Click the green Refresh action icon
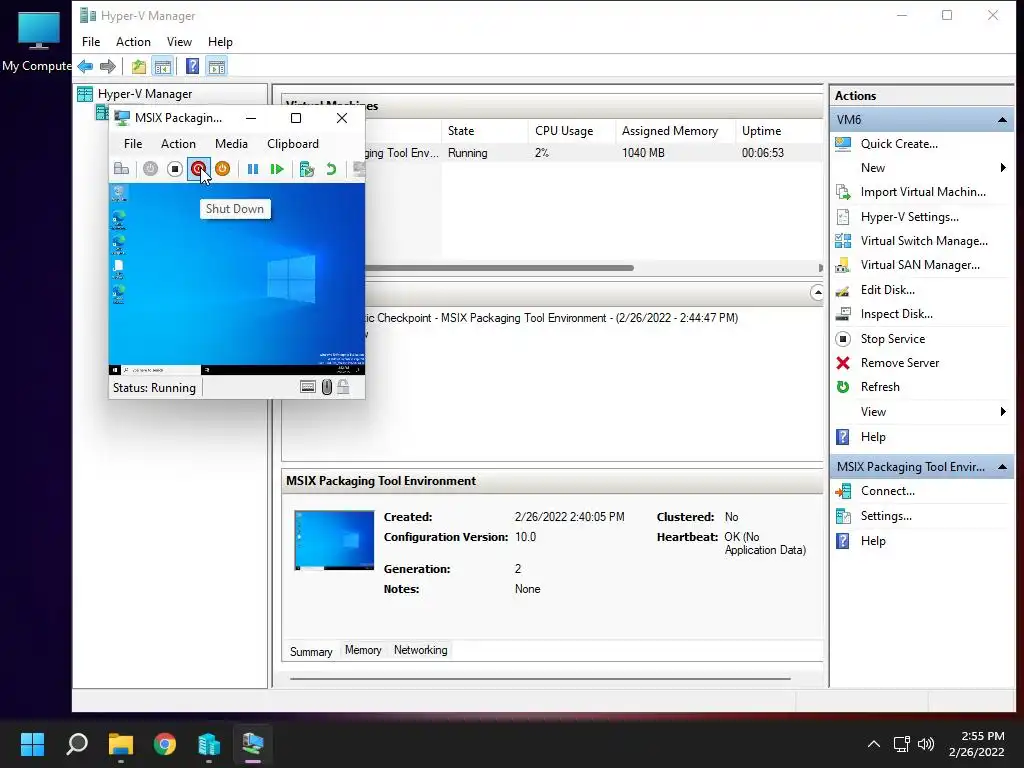Screen dimensions: 1024x768 point(843,387)
